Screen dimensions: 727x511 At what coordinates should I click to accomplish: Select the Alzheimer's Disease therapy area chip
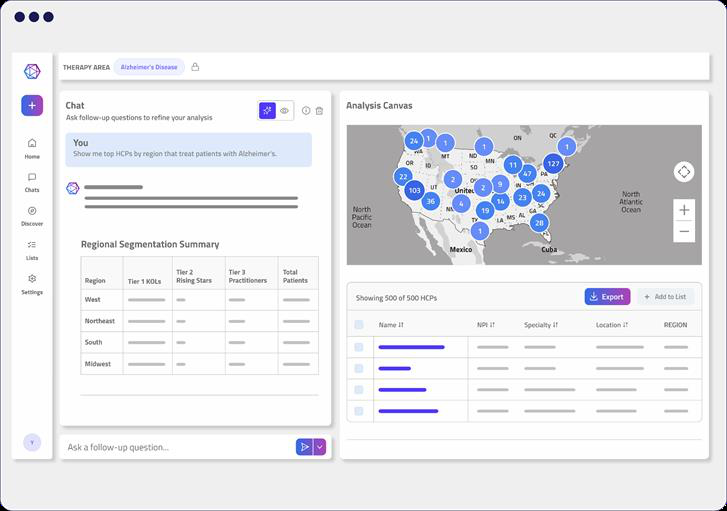click(149, 67)
